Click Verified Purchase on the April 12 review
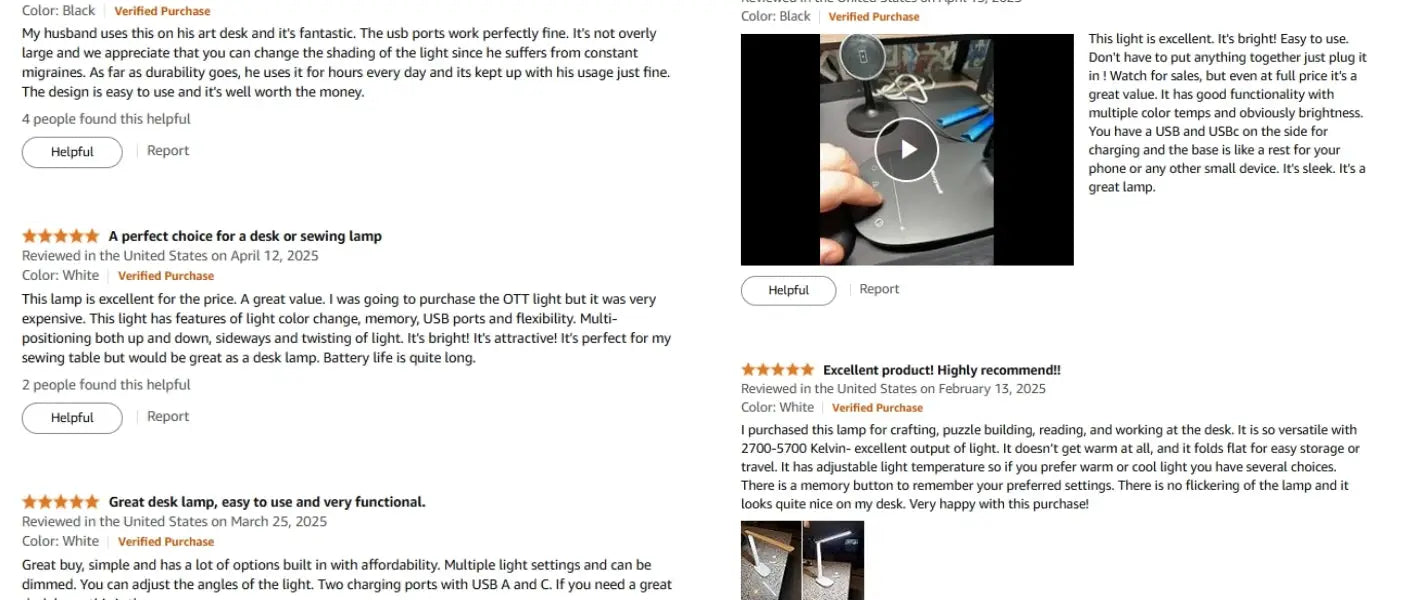 point(166,276)
